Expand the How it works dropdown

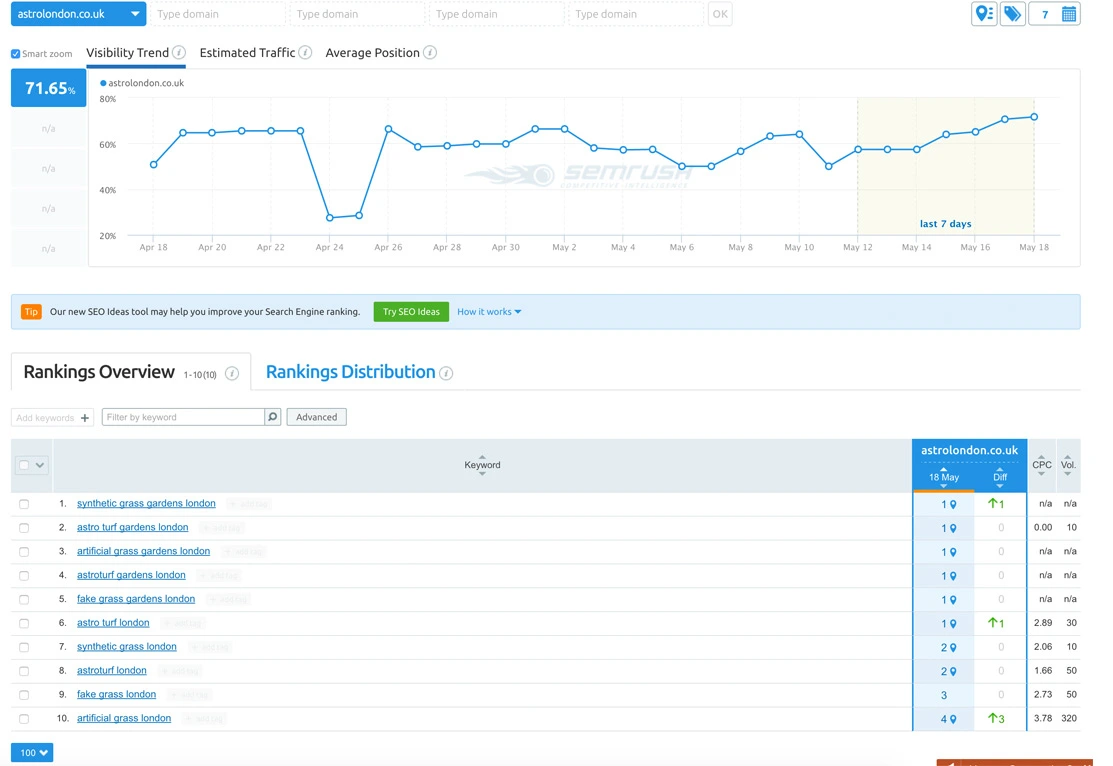489,312
